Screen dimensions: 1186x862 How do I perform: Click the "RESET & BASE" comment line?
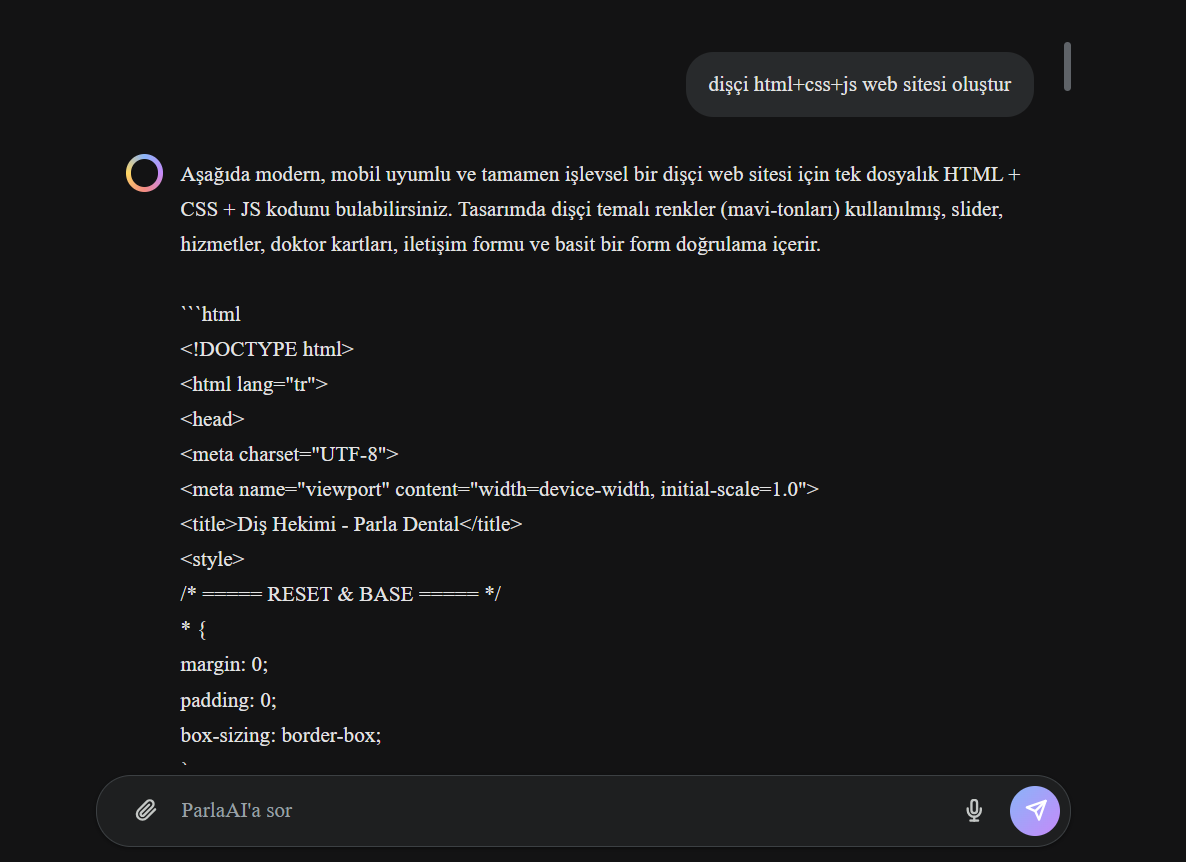pyautogui.click(x=340, y=594)
